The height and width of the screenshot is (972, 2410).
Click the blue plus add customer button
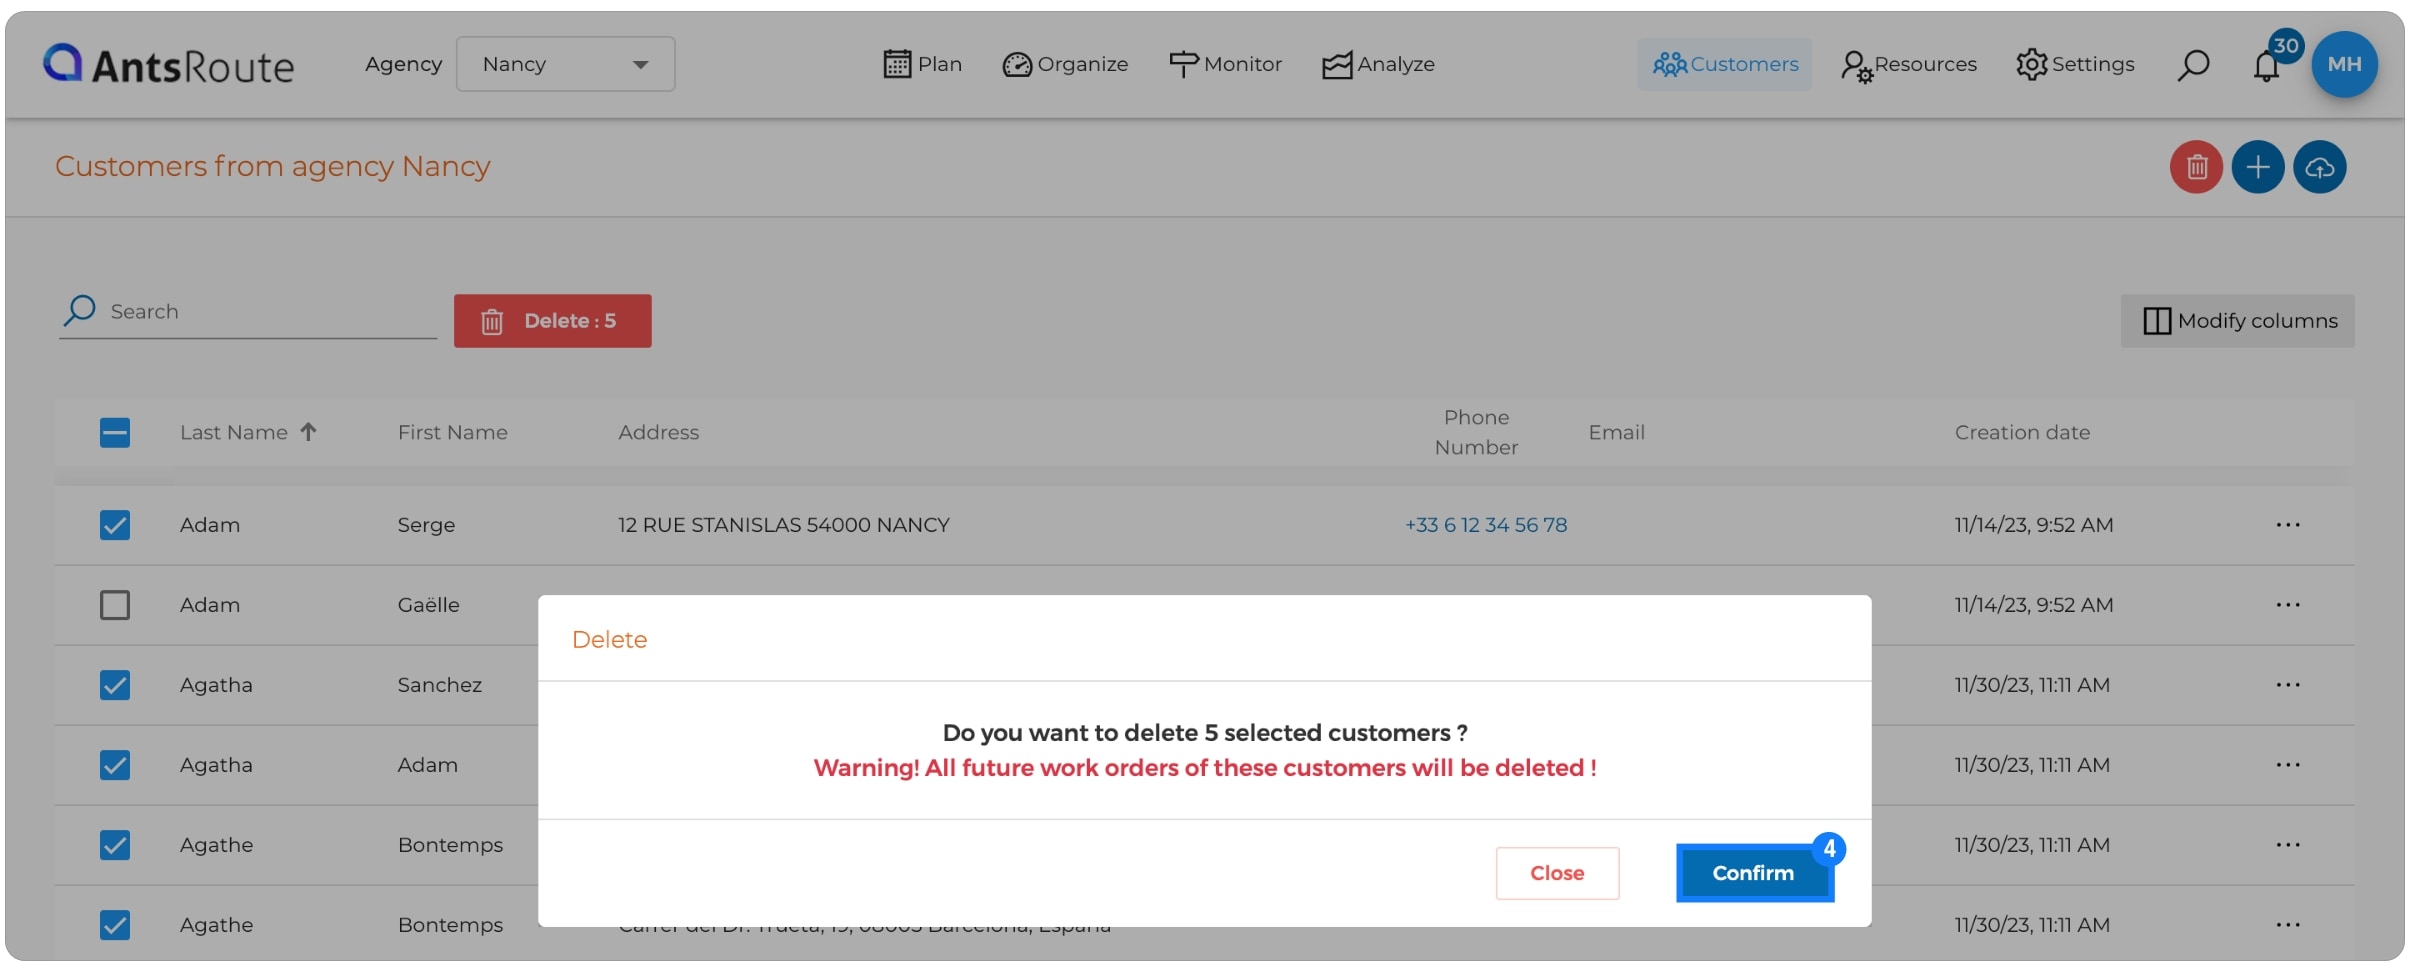pos(2257,167)
